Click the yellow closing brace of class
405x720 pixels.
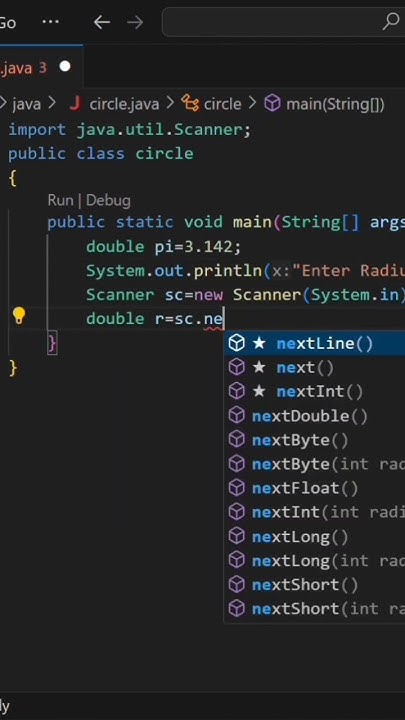click(13, 368)
